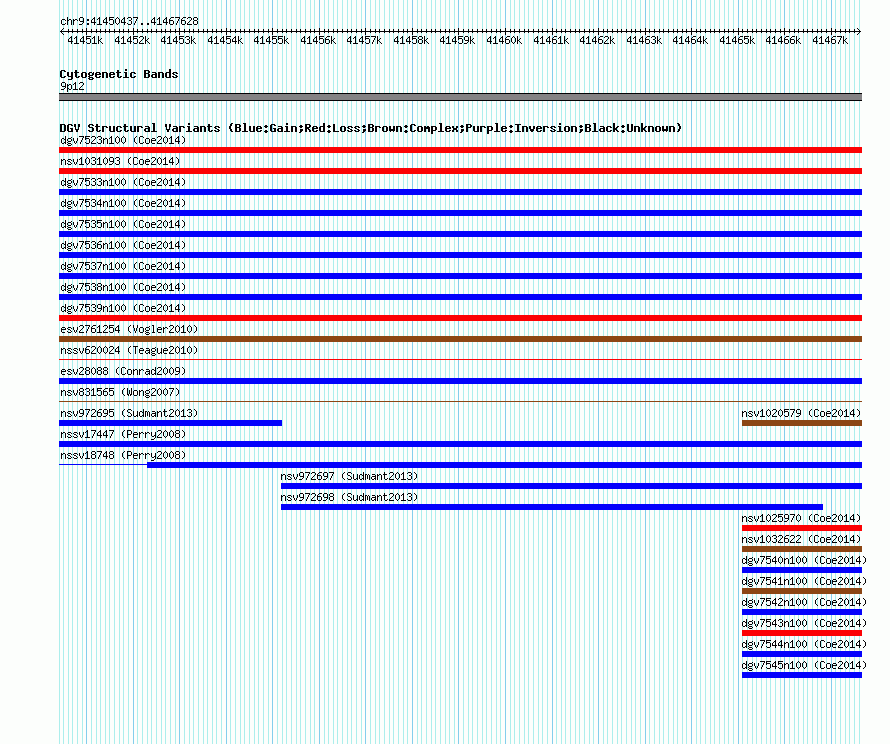The width and height of the screenshot is (890, 744).
Task: Click the red loss bar under nsv1031093
Action: pyautogui.click(x=460, y=171)
